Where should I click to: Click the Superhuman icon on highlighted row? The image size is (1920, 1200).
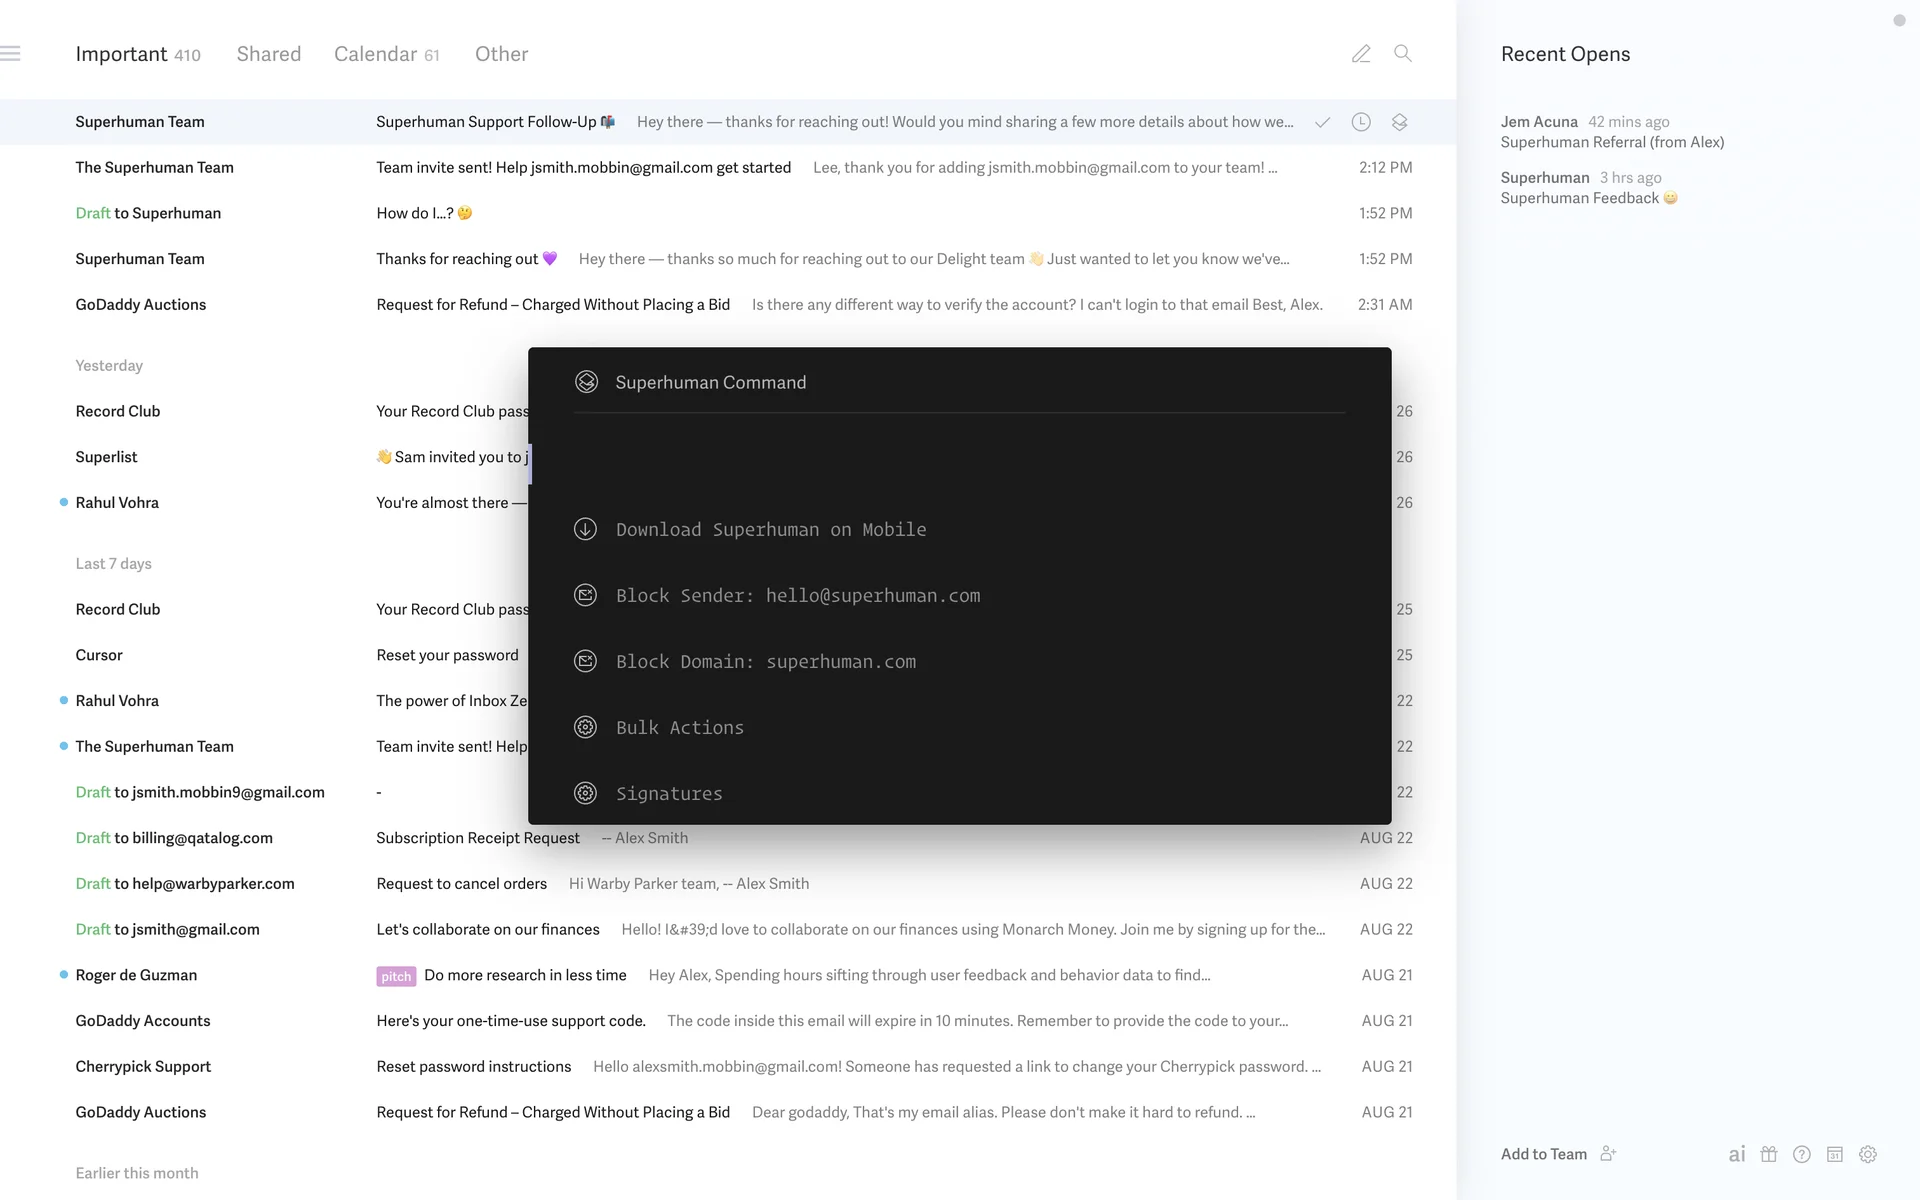1399,122
